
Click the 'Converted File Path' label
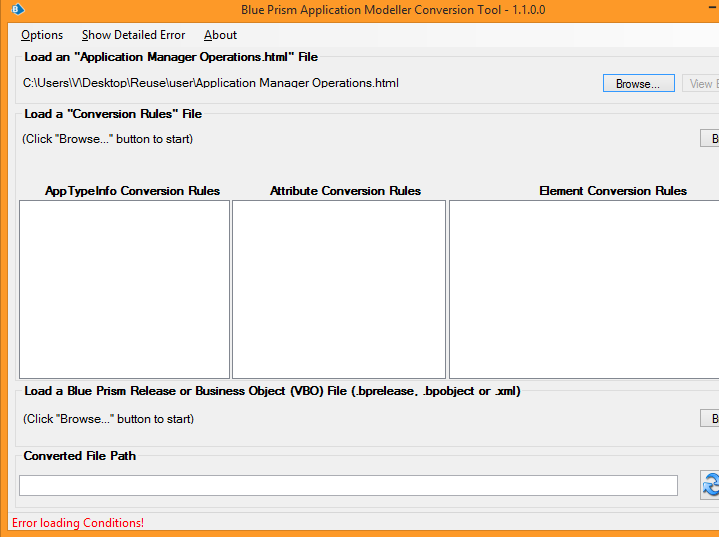pos(80,456)
